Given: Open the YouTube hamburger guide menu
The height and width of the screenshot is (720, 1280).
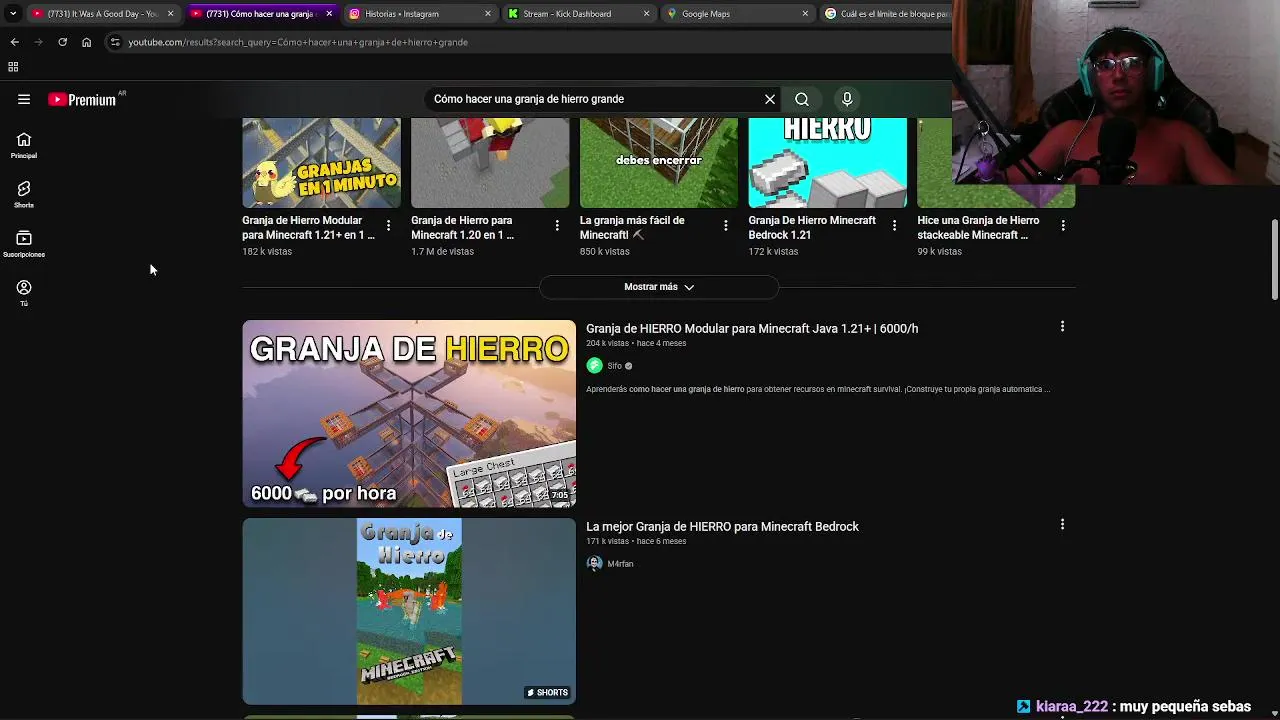Looking at the screenshot, I should pos(24,99).
